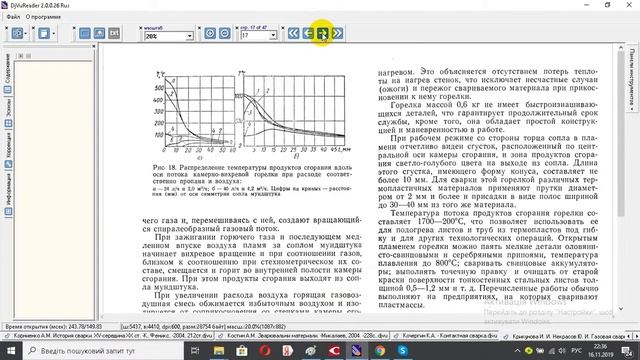Click the vertical scrollbar up arrow
Image resolution: width=640 pixels, height=360 pixels.
pyautogui.click(x=621, y=48)
